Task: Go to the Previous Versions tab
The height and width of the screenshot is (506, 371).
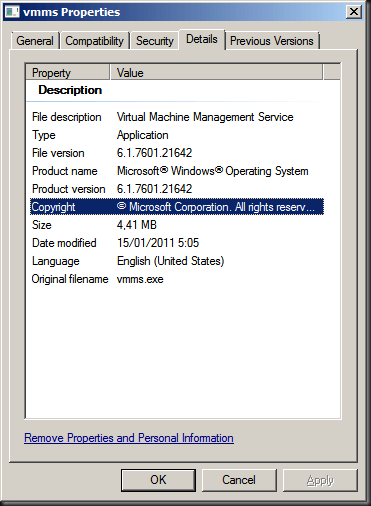Action: click(272, 41)
